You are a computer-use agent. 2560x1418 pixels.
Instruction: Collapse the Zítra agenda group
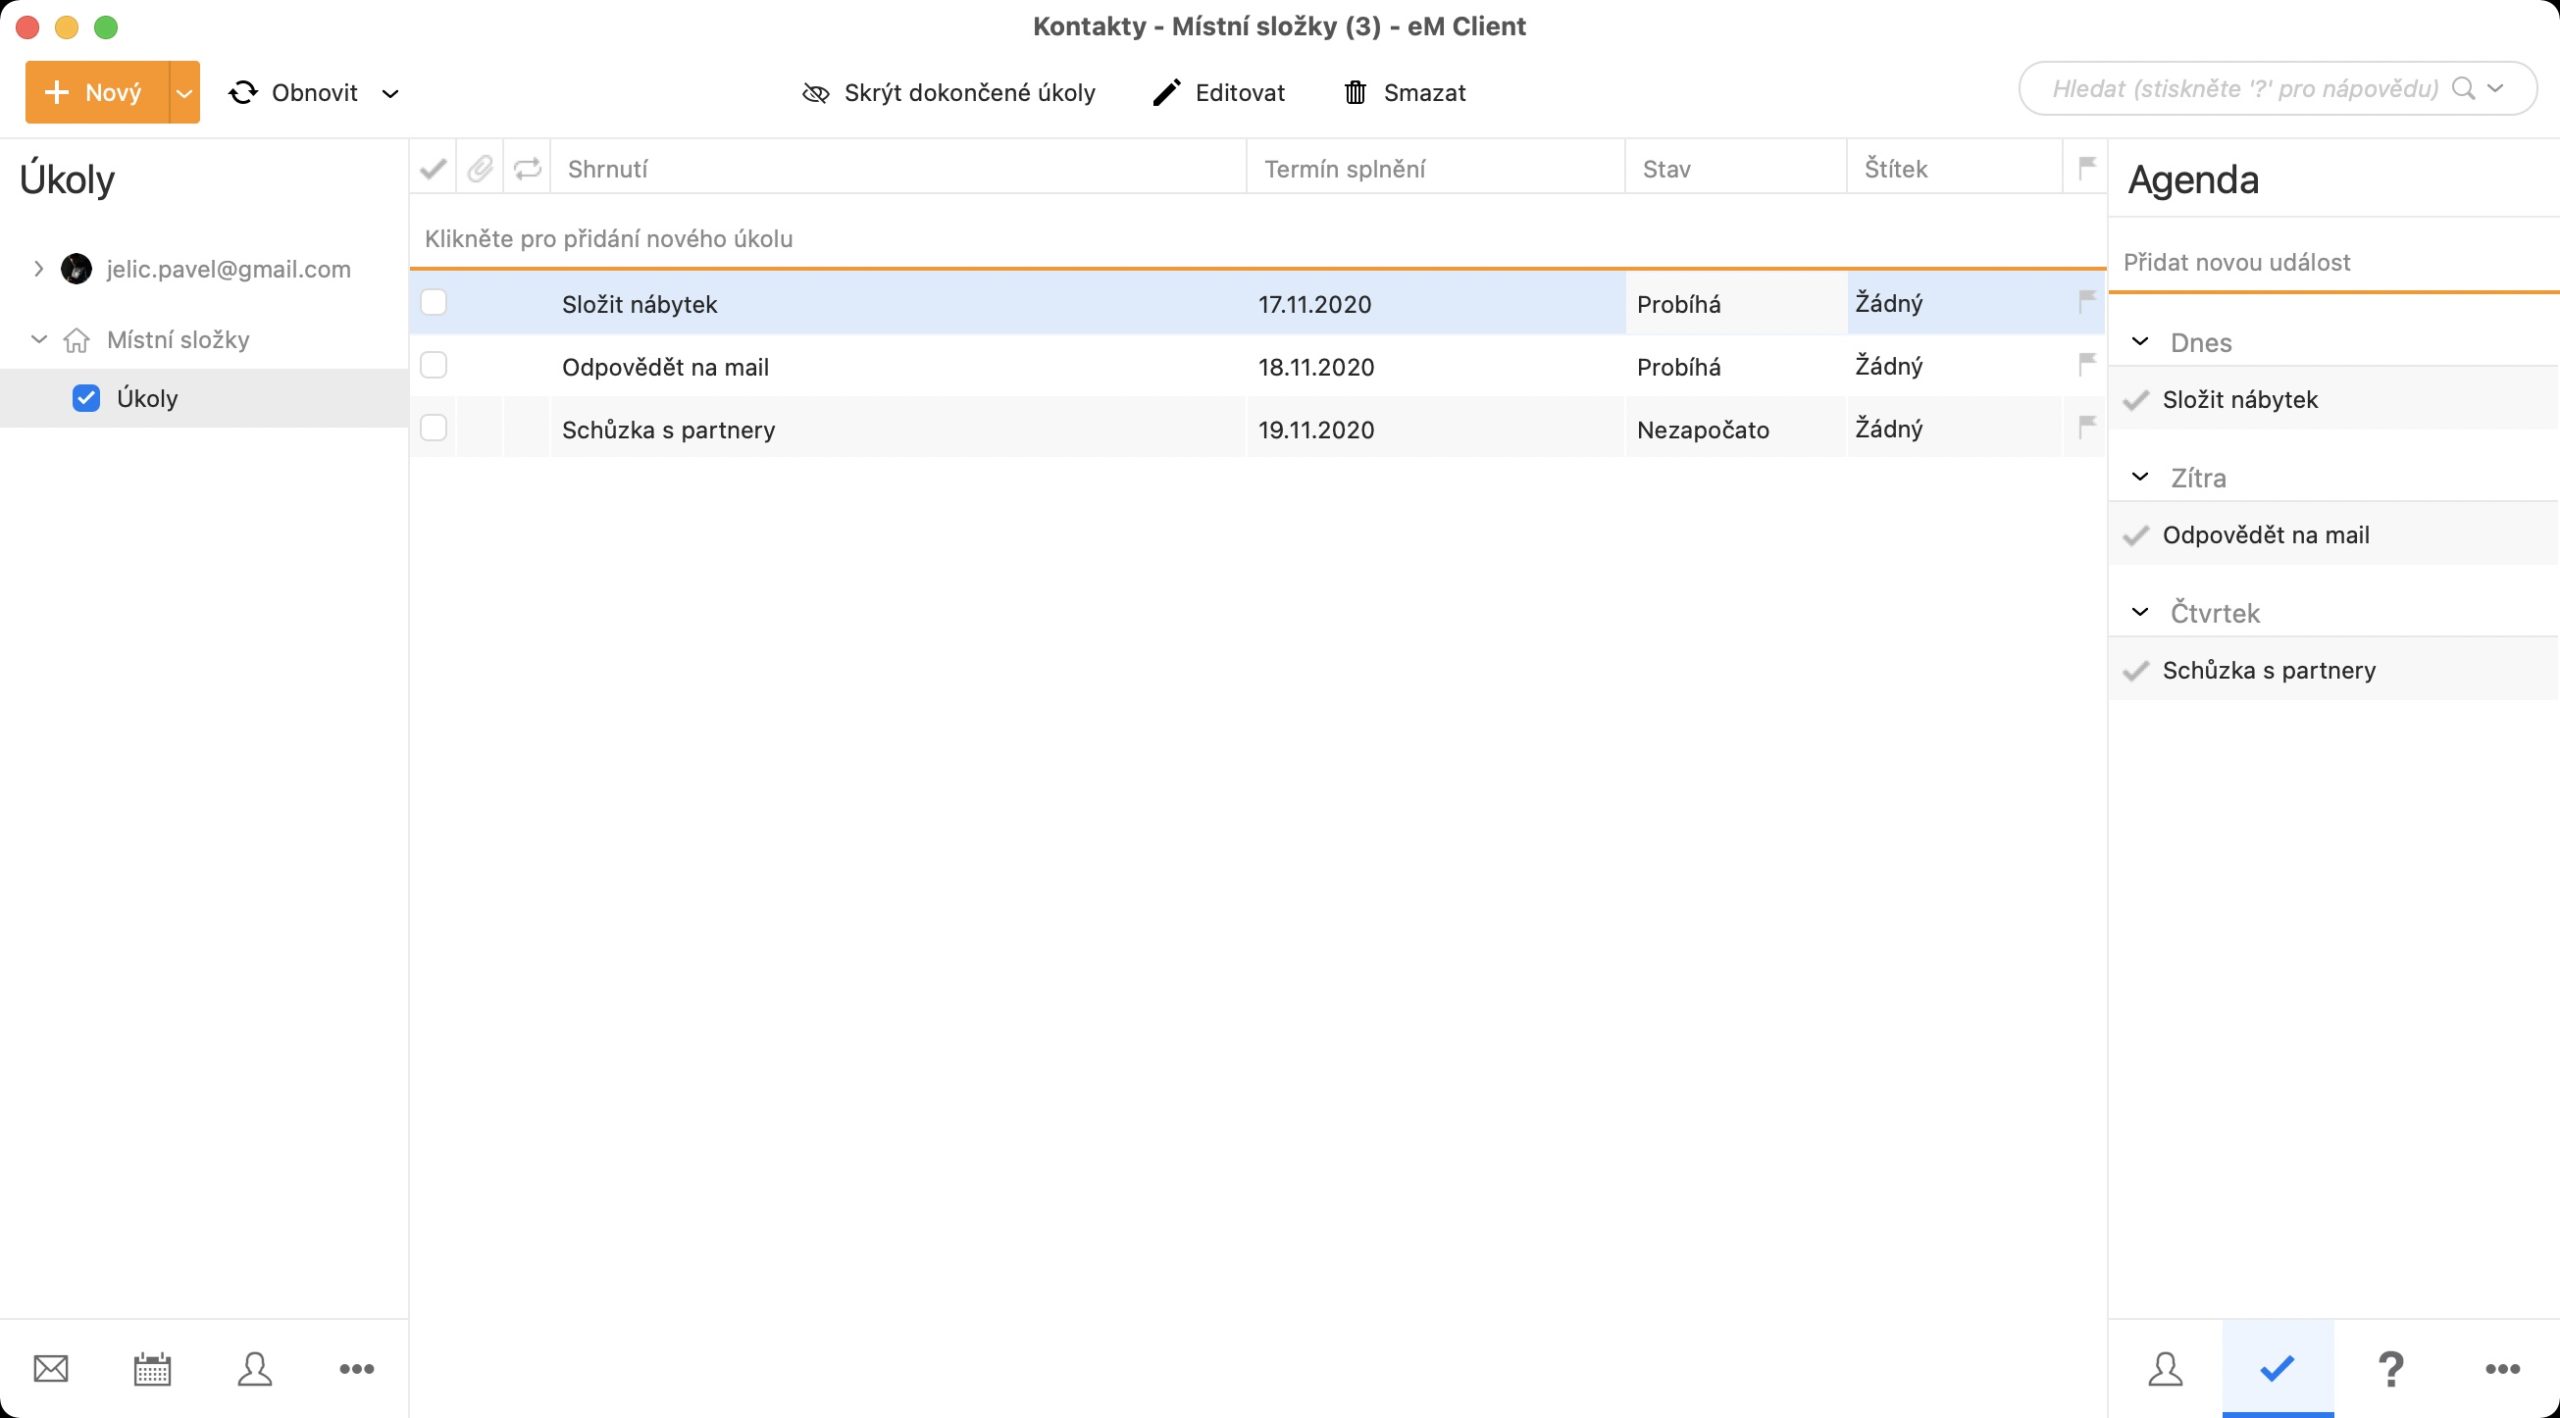click(x=2140, y=477)
